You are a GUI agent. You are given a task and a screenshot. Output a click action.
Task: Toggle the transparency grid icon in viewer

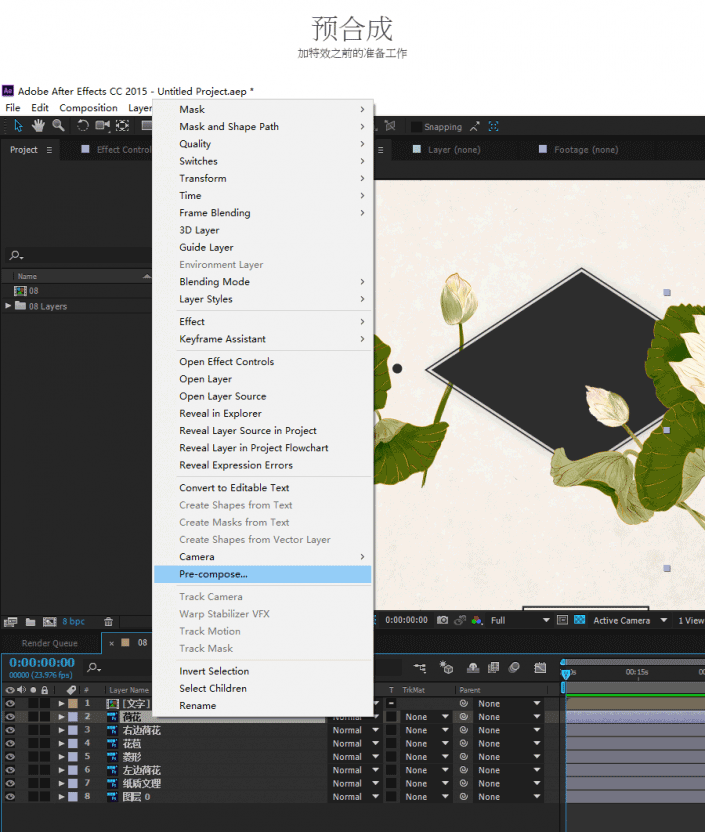coord(580,620)
